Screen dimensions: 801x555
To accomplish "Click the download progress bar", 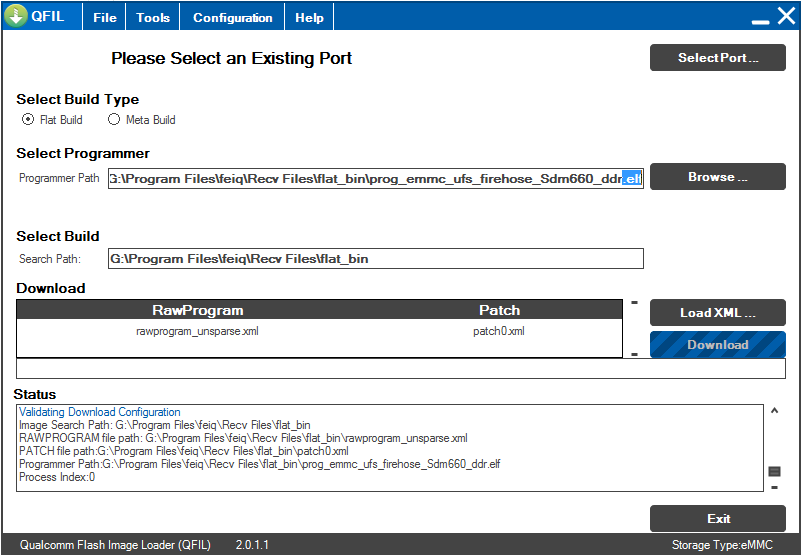I will 401,368.
